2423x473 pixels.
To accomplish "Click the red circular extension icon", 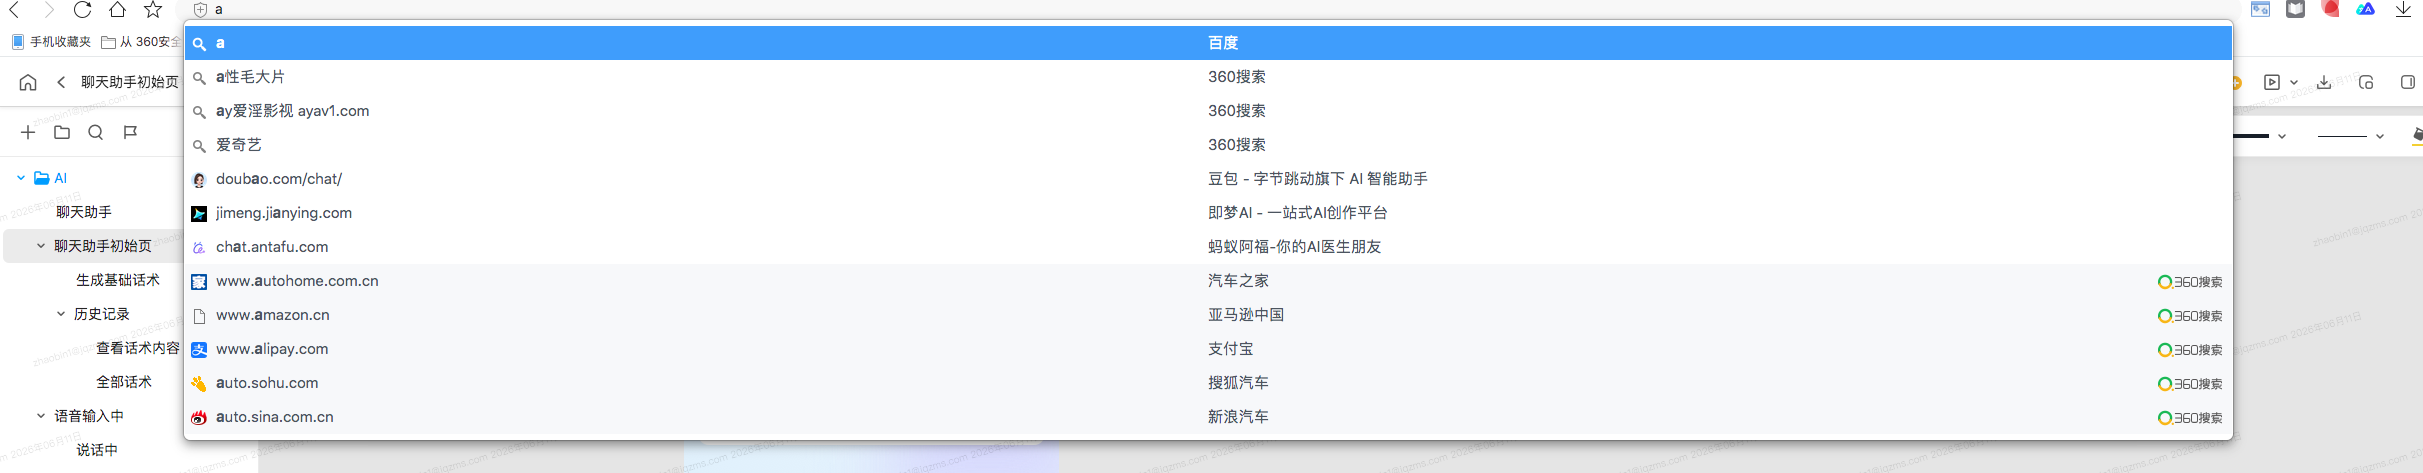I will (x=2331, y=10).
